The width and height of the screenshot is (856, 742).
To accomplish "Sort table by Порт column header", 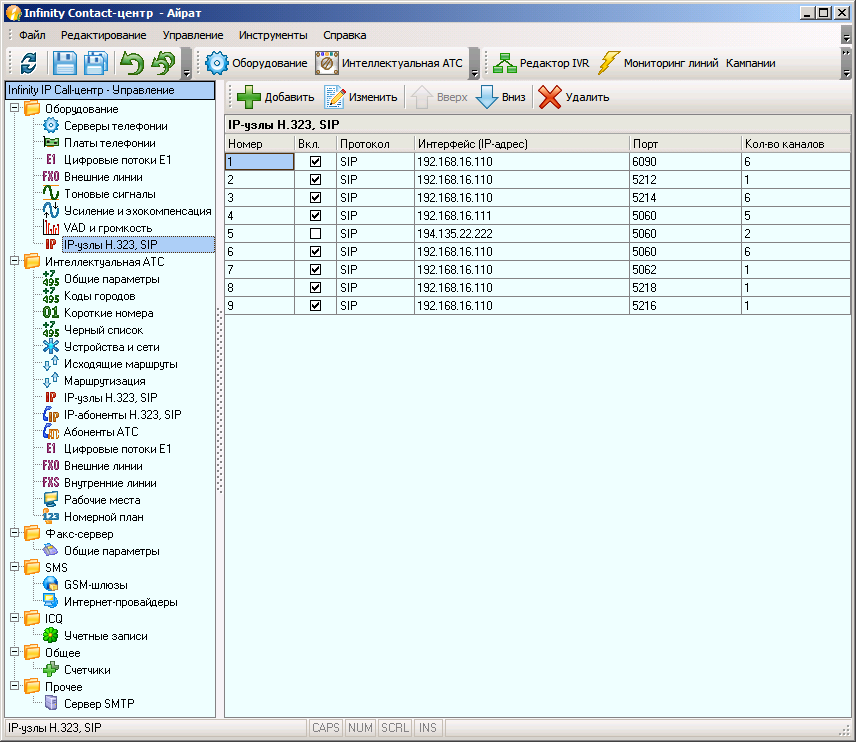I will 685,144.
